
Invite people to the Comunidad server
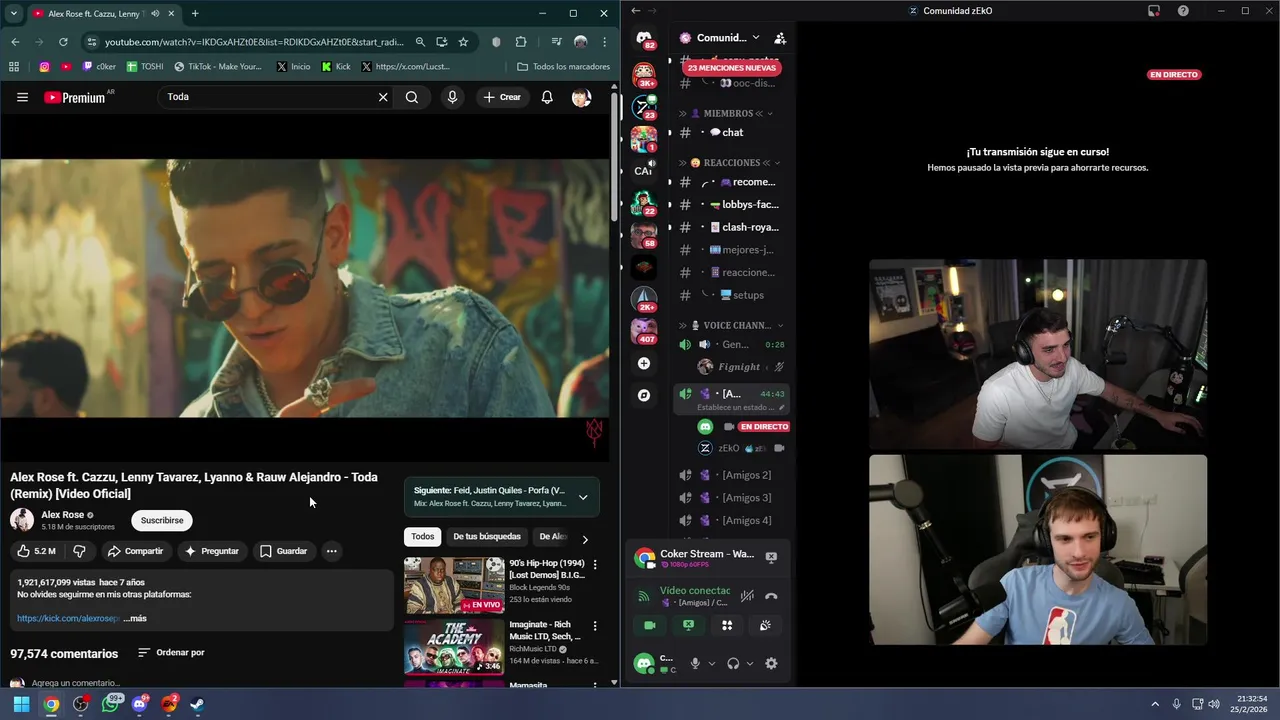tap(780, 38)
